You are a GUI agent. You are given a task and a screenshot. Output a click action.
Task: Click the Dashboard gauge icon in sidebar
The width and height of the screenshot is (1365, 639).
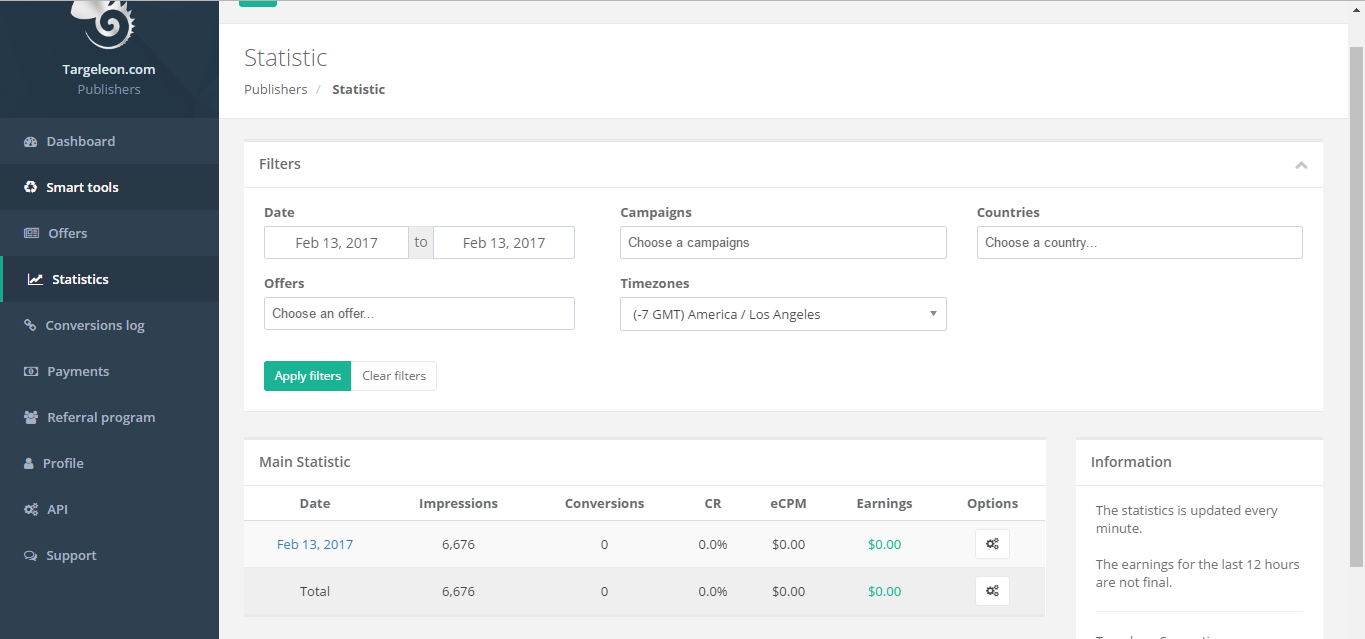31,142
